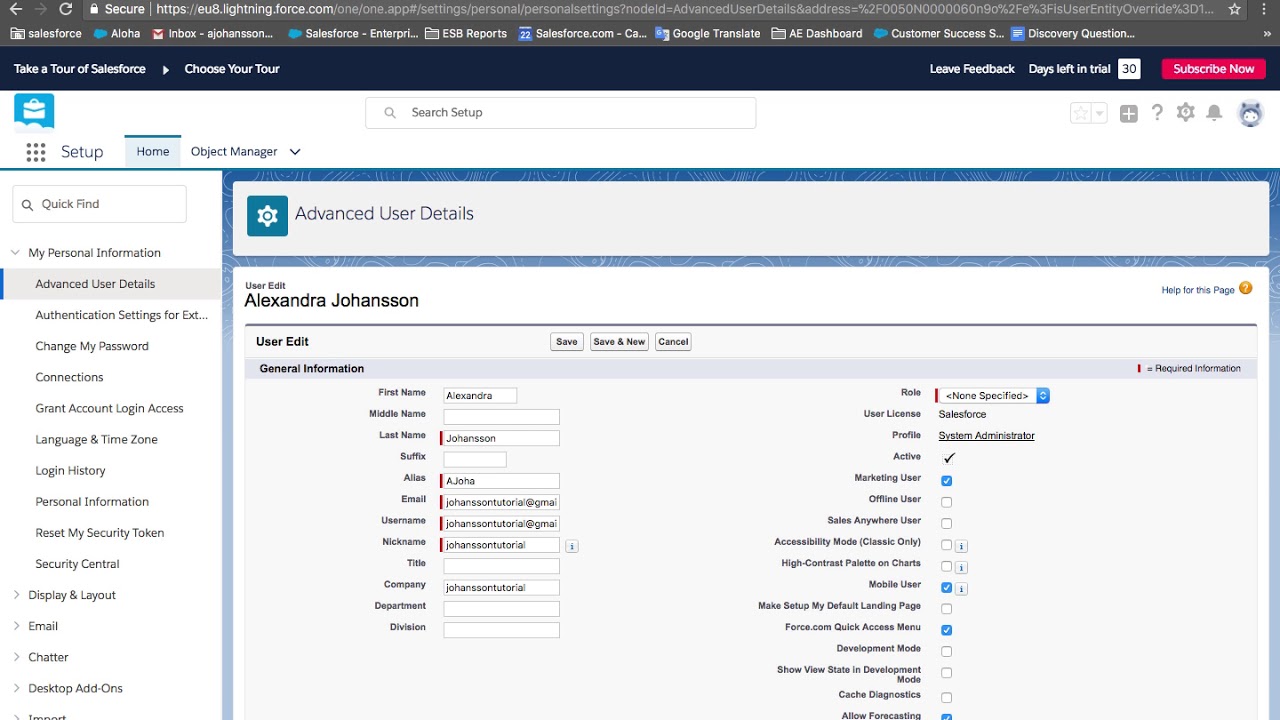Click the tour play arrow icon
Image resolution: width=1280 pixels, height=720 pixels.
coord(166,69)
